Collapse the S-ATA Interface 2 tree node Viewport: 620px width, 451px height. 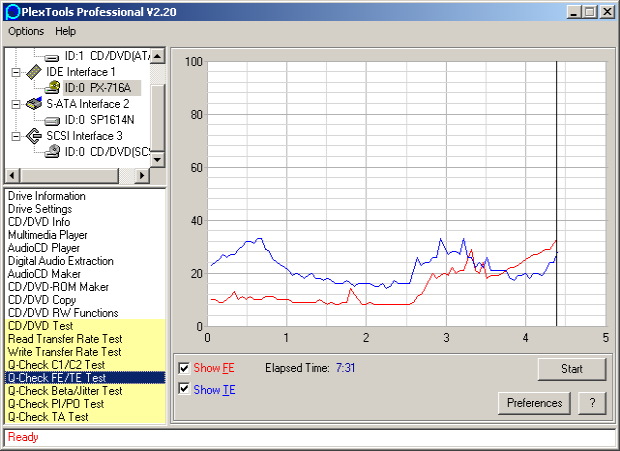coord(16,104)
